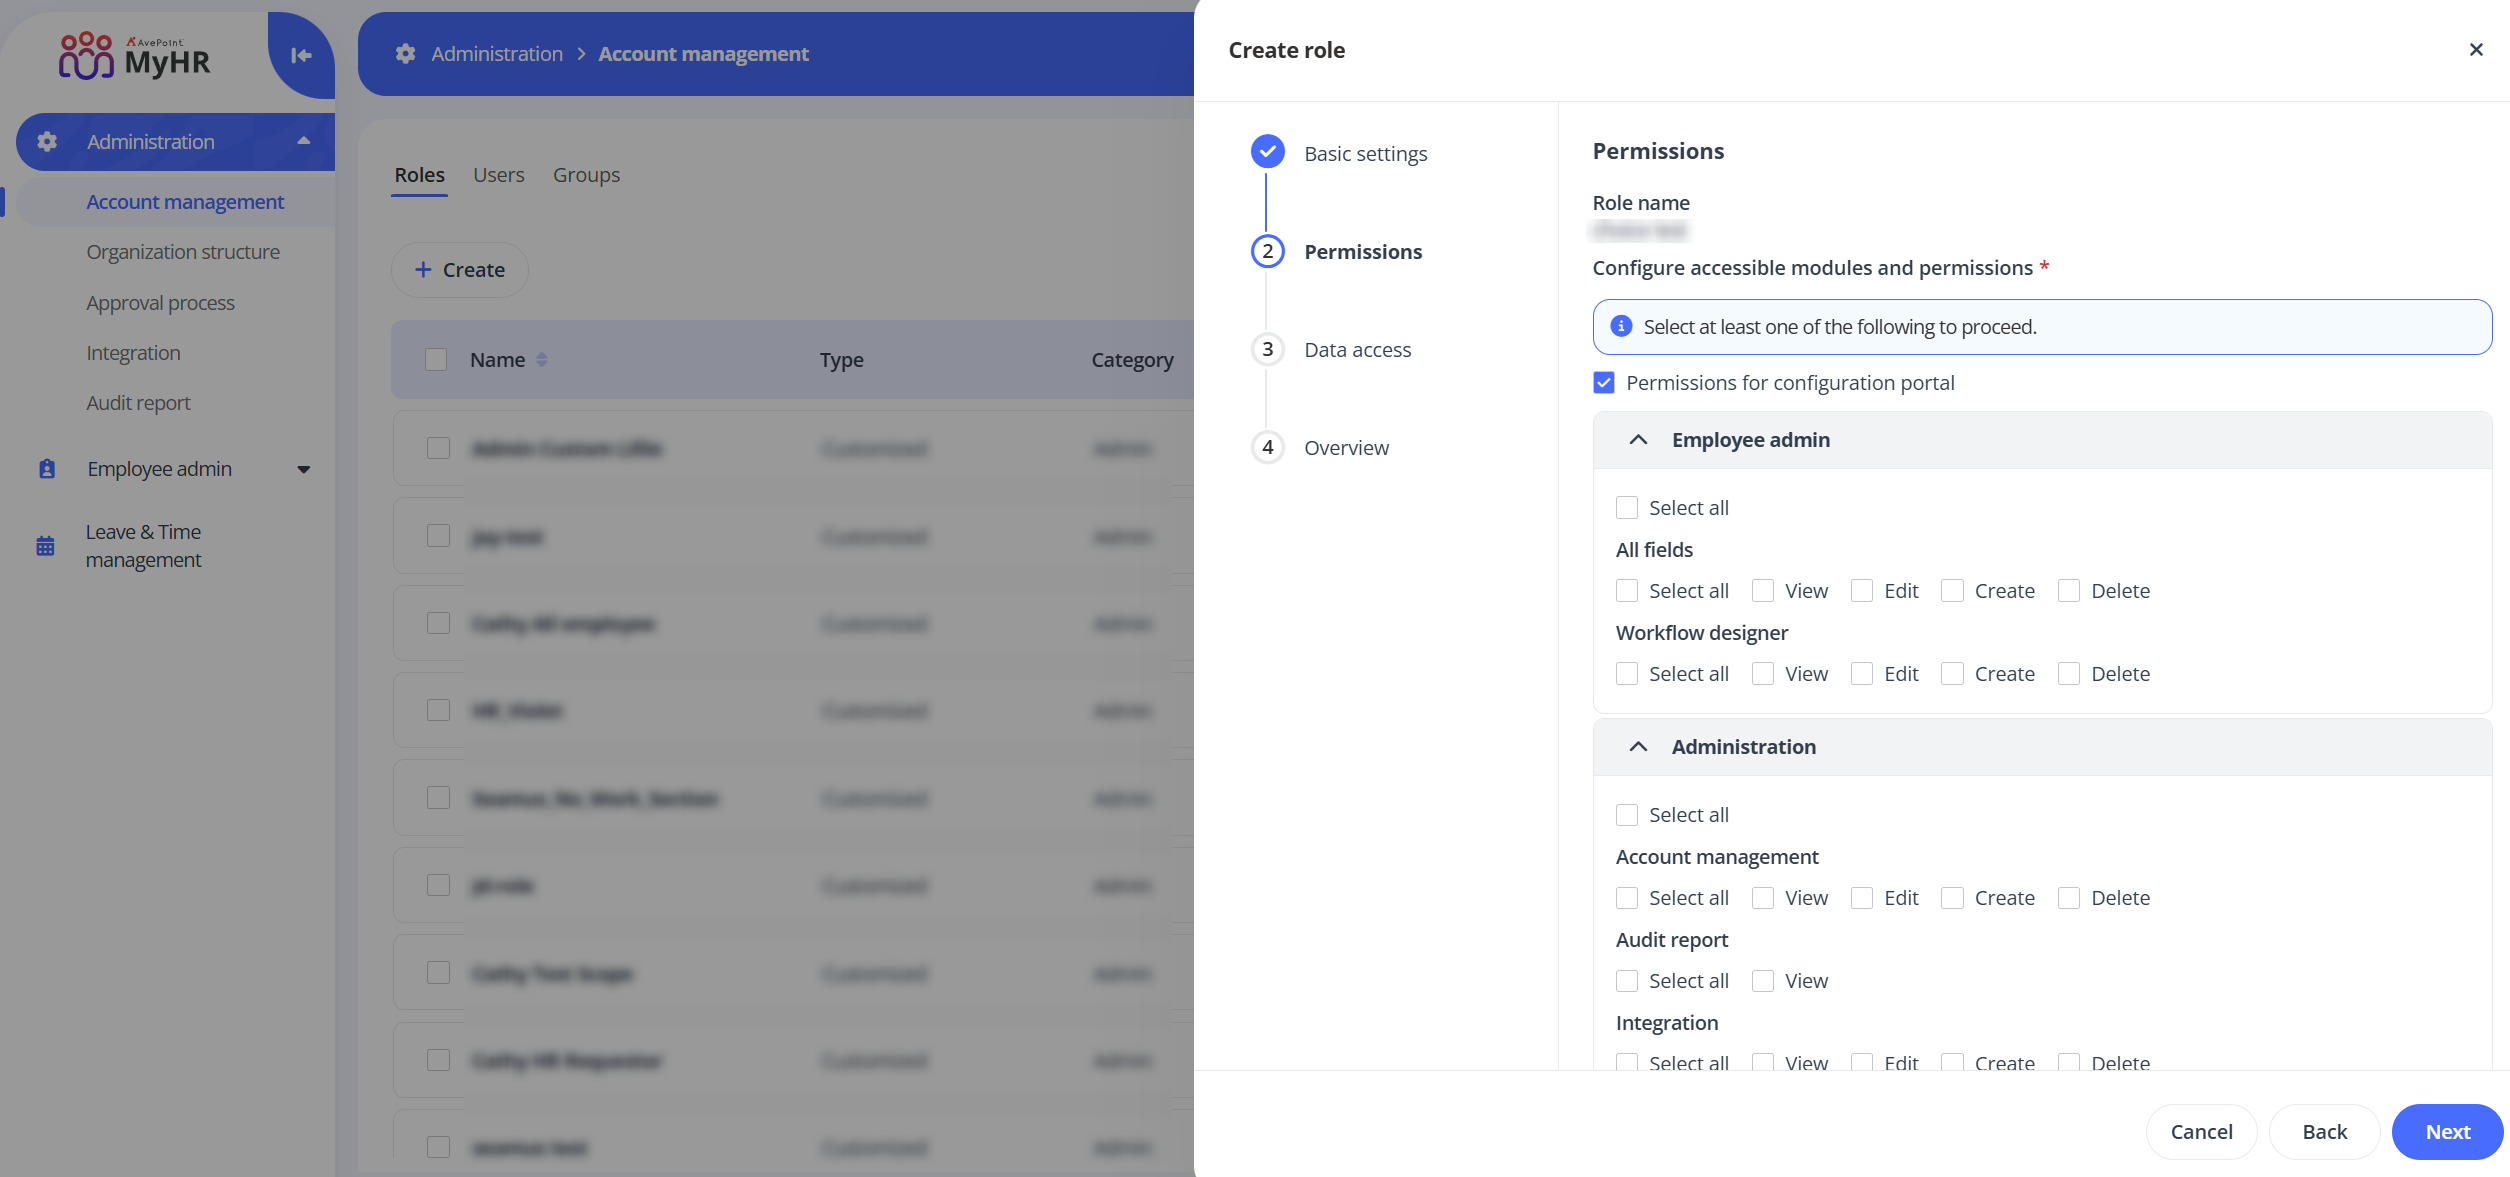The image size is (2510, 1177).
Task: Click the Cancel button
Action: pos(2201,1131)
